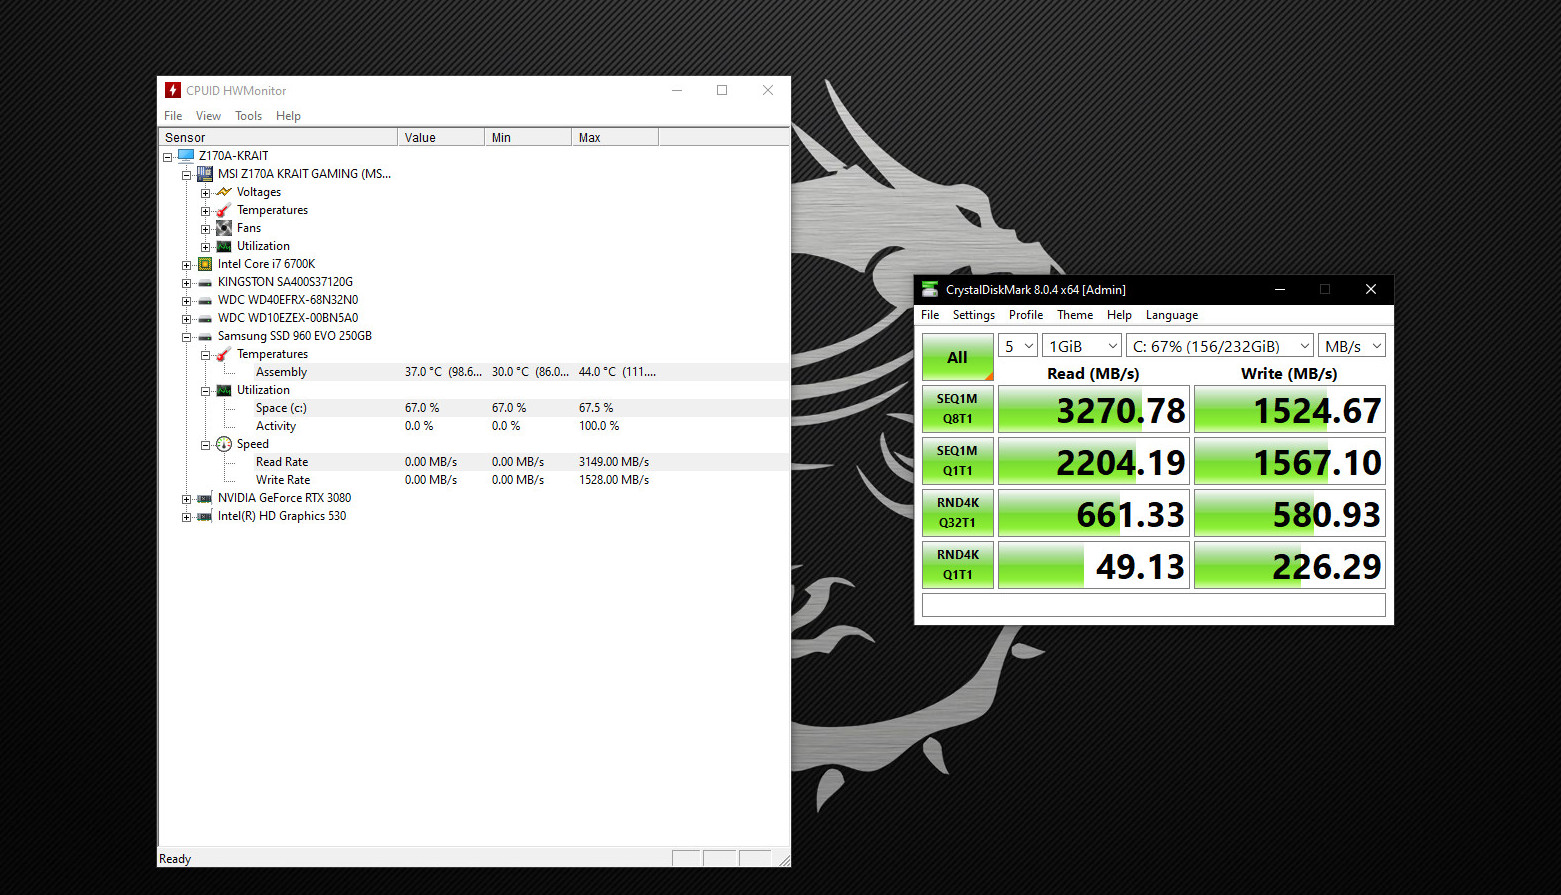Click the 226.29 write result bar
This screenshot has height=895, width=1561.
[1290, 566]
